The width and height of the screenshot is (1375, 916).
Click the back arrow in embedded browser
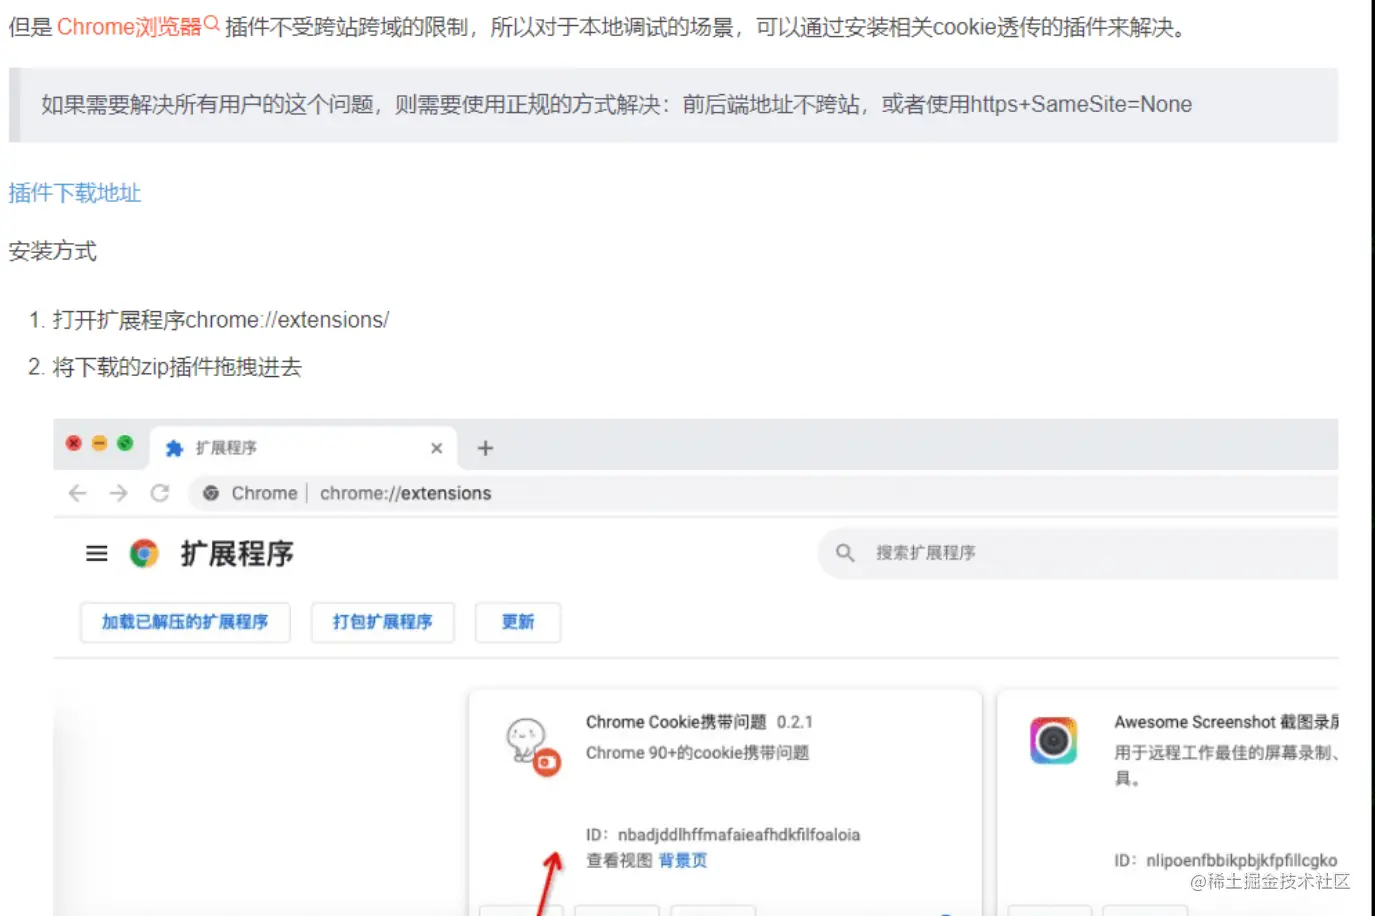pos(77,493)
